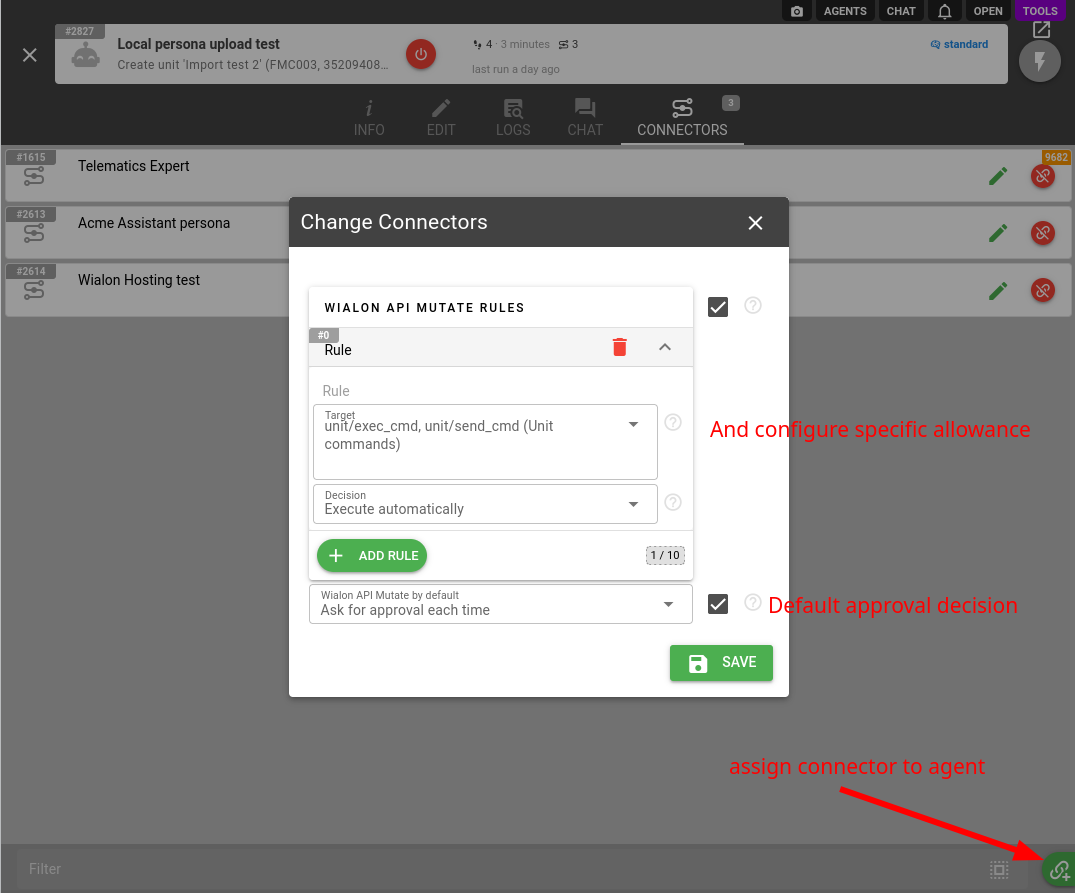Toggle the default approval decision checkbox
1075x893 pixels.
[718, 604]
